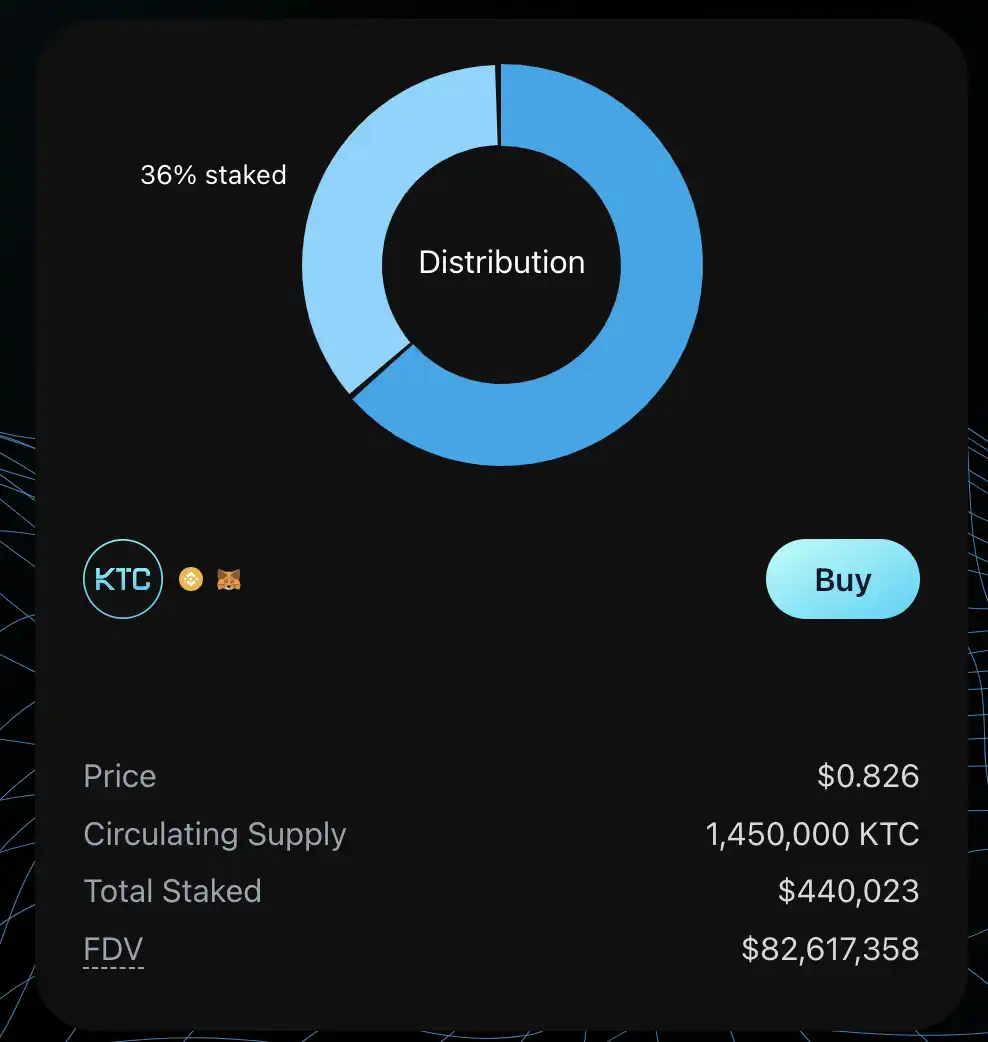The height and width of the screenshot is (1042, 988).
Task: Click the Total Staked label
Action: 173,891
